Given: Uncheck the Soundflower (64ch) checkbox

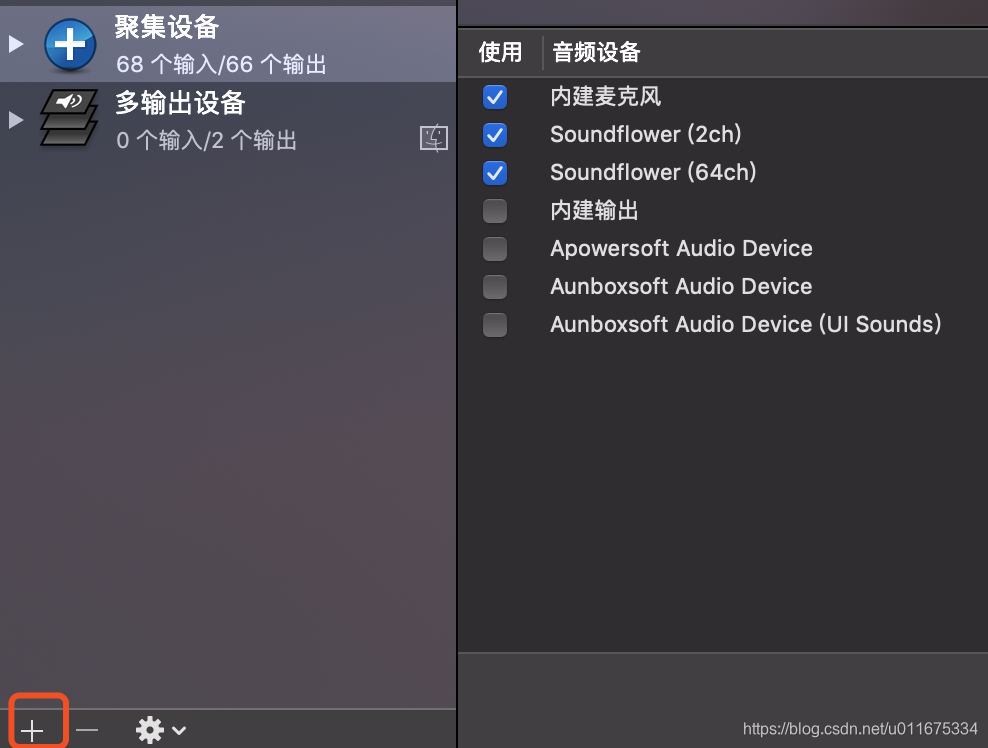Looking at the screenshot, I should (495, 173).
